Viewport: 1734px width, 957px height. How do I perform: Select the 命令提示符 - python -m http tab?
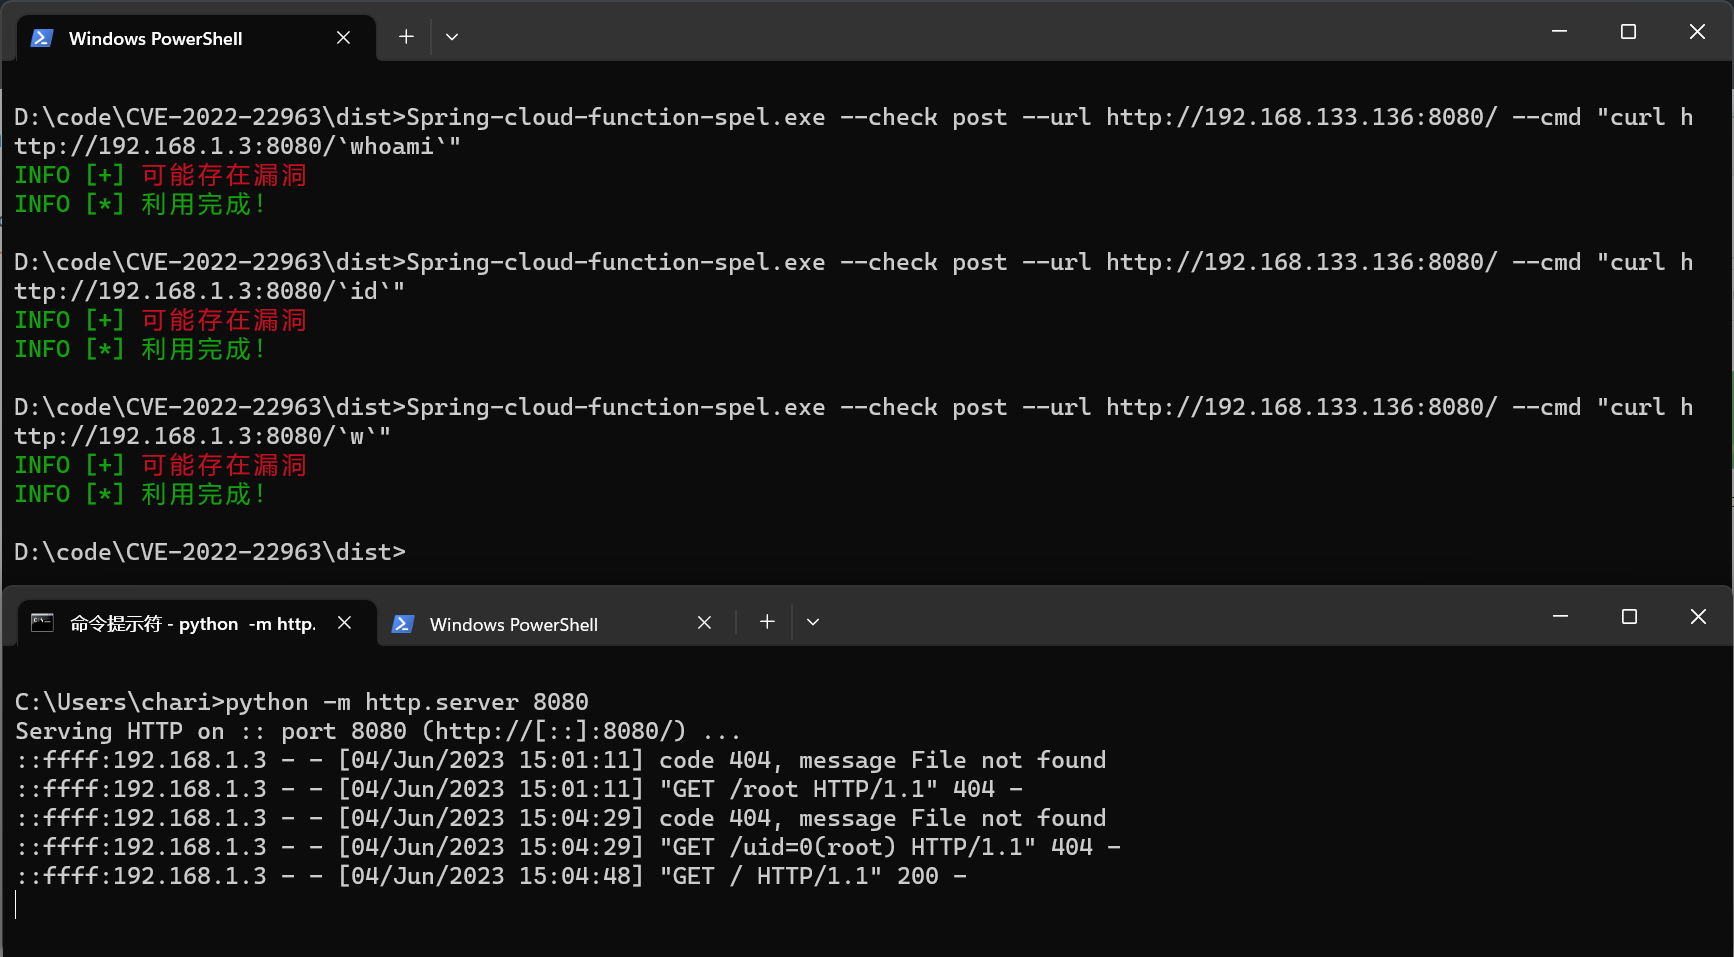click(197, 623)
